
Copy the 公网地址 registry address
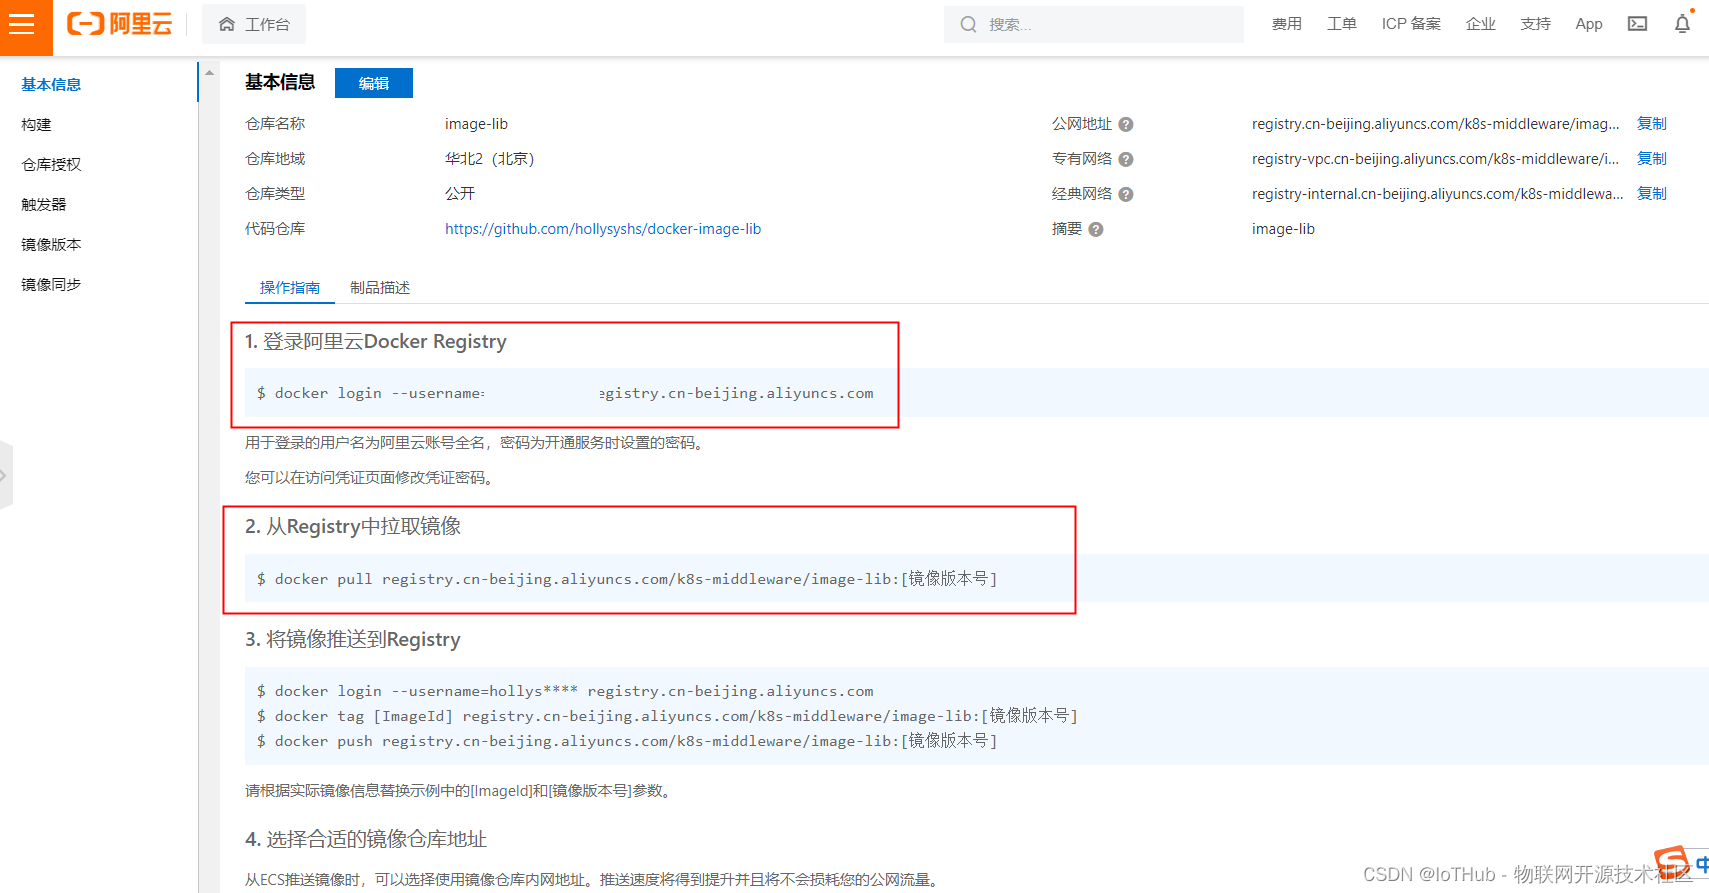click(1652, 124)
